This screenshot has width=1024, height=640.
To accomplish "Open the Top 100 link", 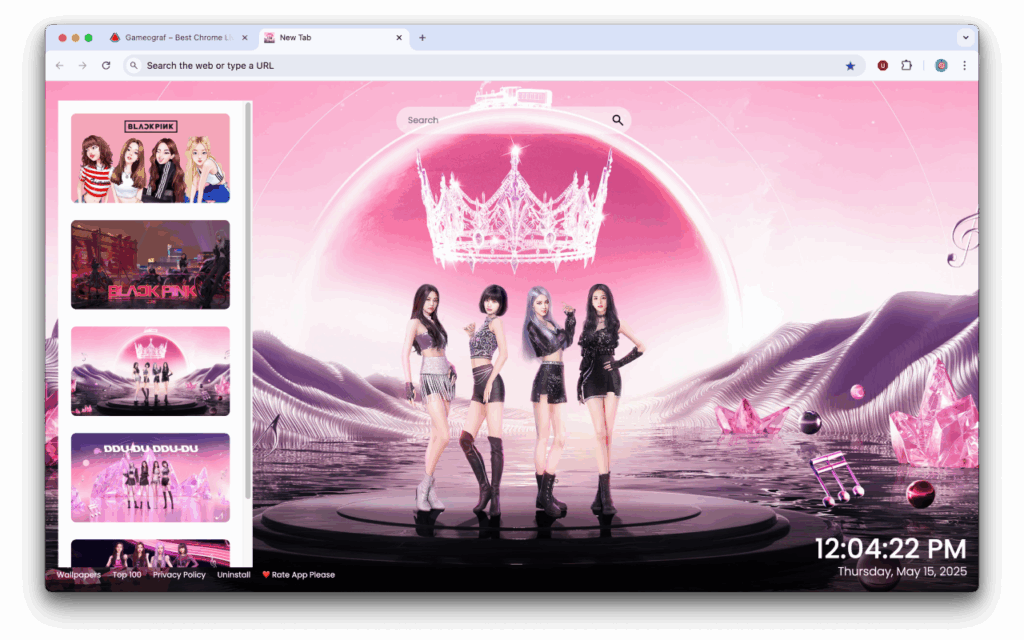I will pyautogui.click(x=126, y=574).
